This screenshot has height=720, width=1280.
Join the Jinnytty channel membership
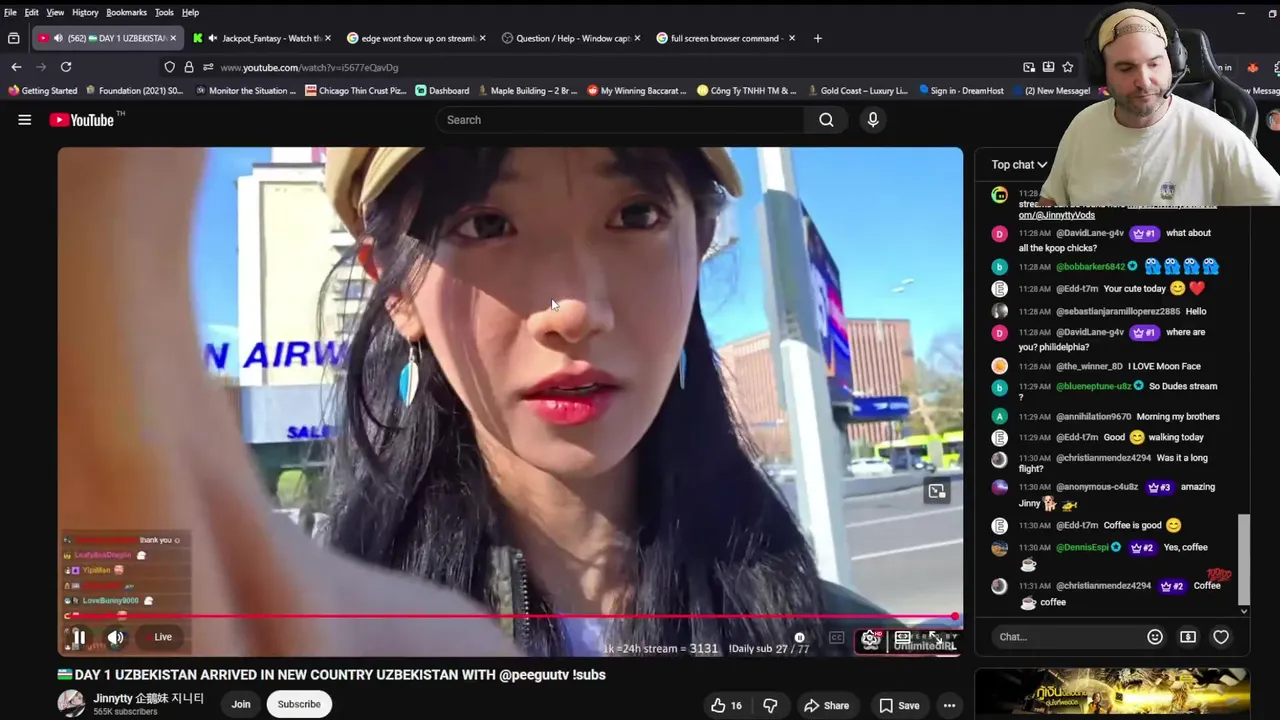(241, 704)
